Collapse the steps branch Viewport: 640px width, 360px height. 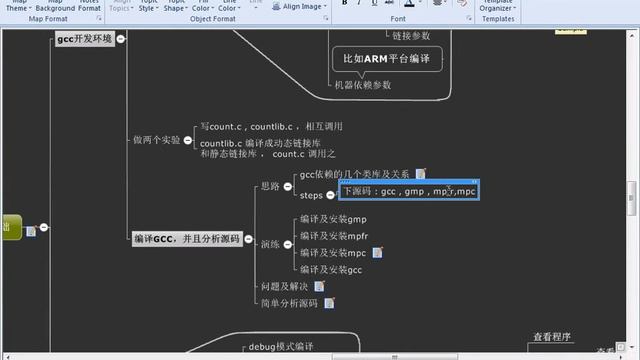click(331, 196)
